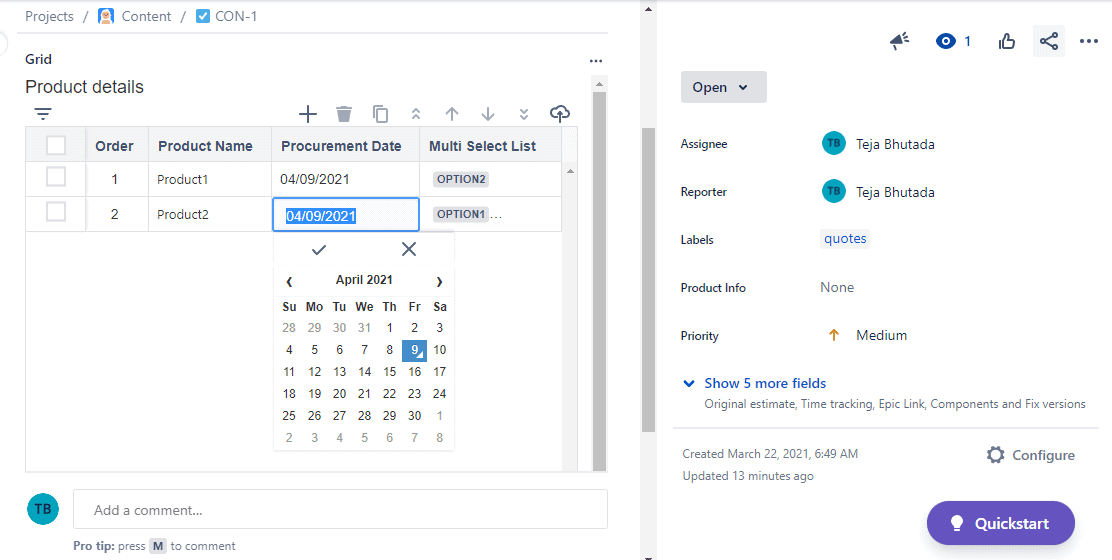
Task: Click the cloud upload icon
Action: point(560,113)
